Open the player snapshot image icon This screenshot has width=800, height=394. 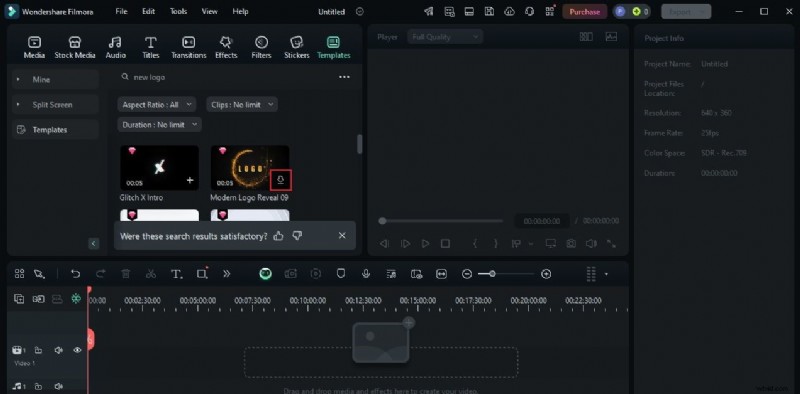pyautogui.click(x=611, y=37)
